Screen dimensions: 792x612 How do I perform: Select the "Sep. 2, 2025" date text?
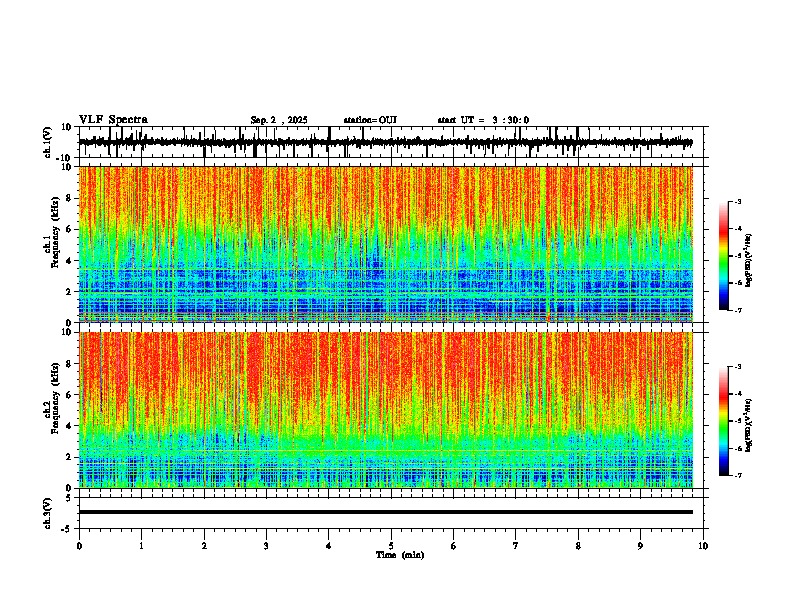[279, 120]
